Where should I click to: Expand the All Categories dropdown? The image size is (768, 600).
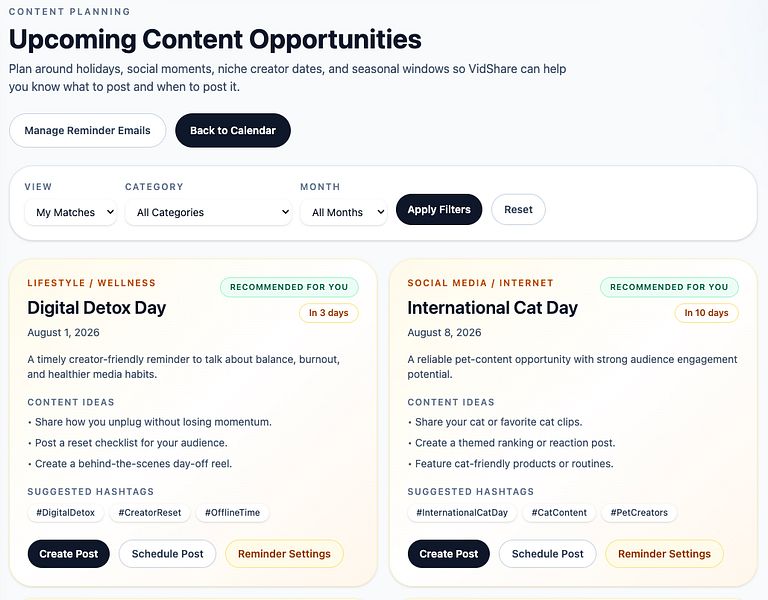coord(209,212)
